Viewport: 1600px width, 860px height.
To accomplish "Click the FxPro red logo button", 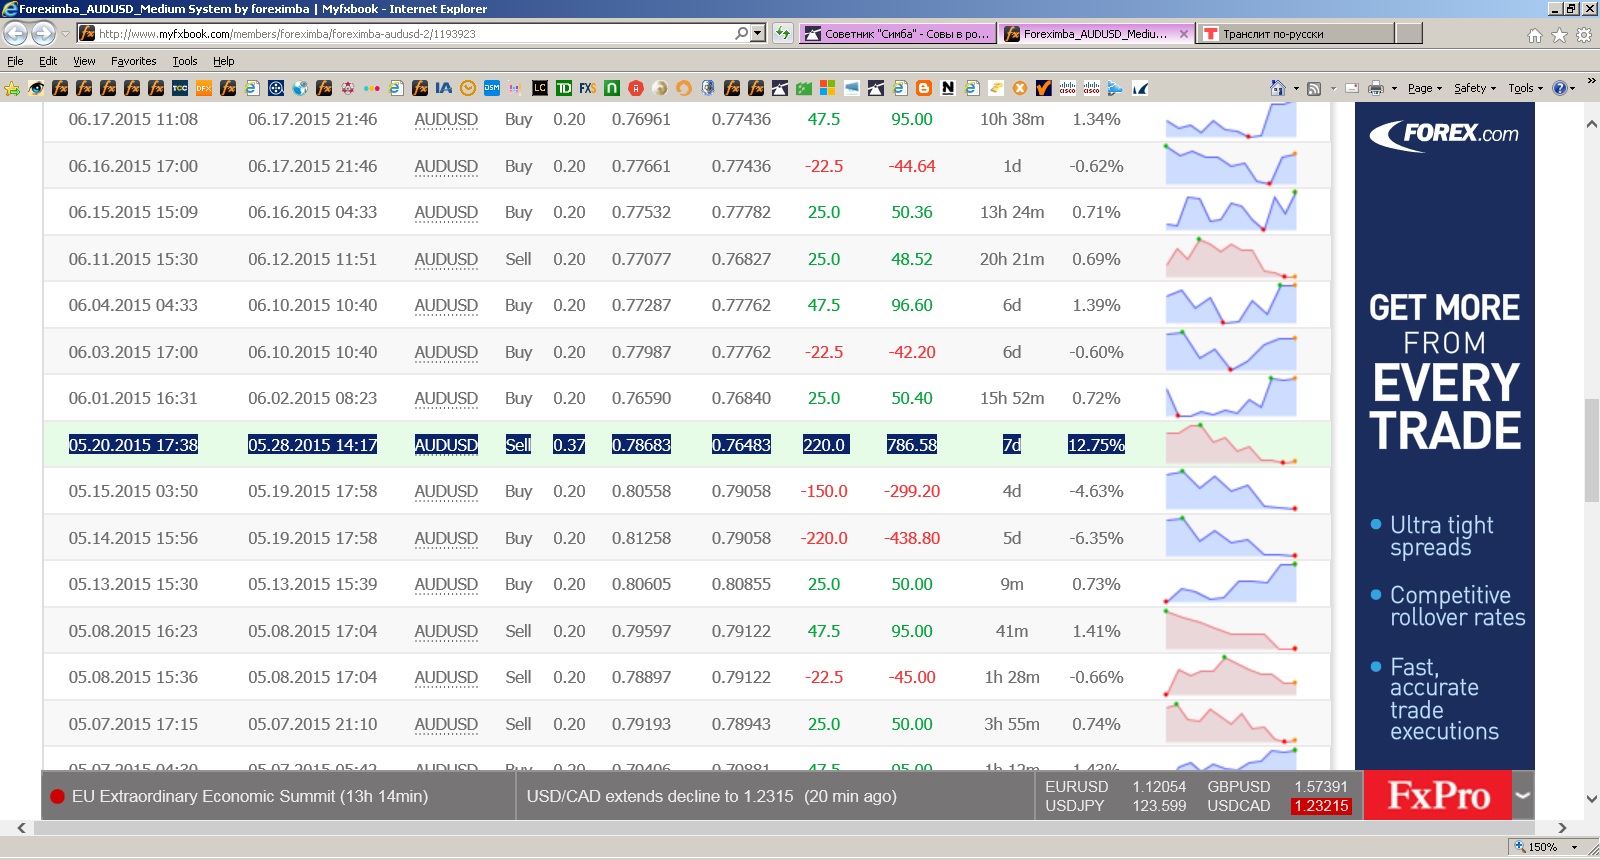I will 1438,796.
